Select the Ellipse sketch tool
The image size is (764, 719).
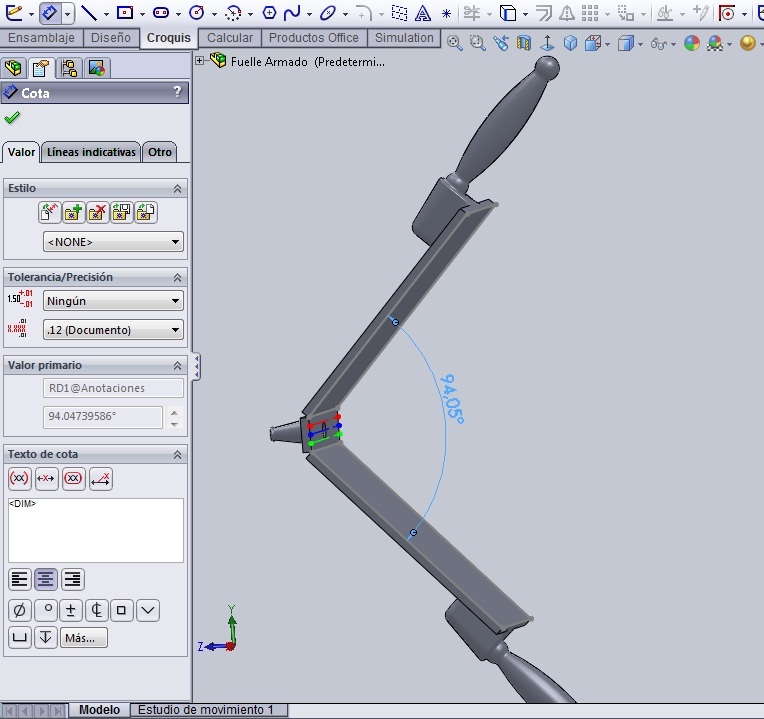click(328, 13)
